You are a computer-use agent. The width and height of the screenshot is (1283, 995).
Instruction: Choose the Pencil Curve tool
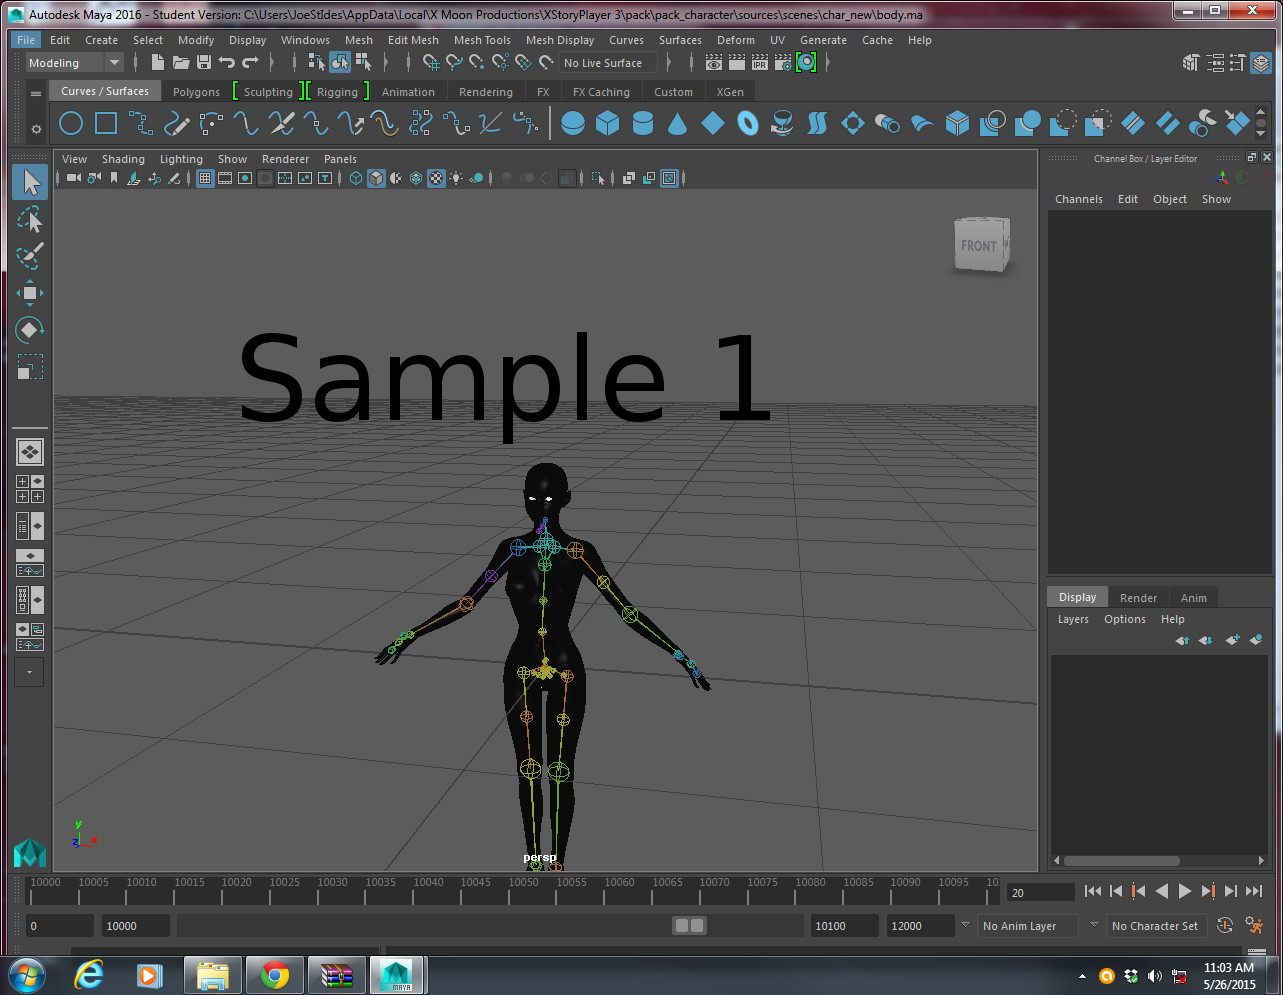(176, 123)
